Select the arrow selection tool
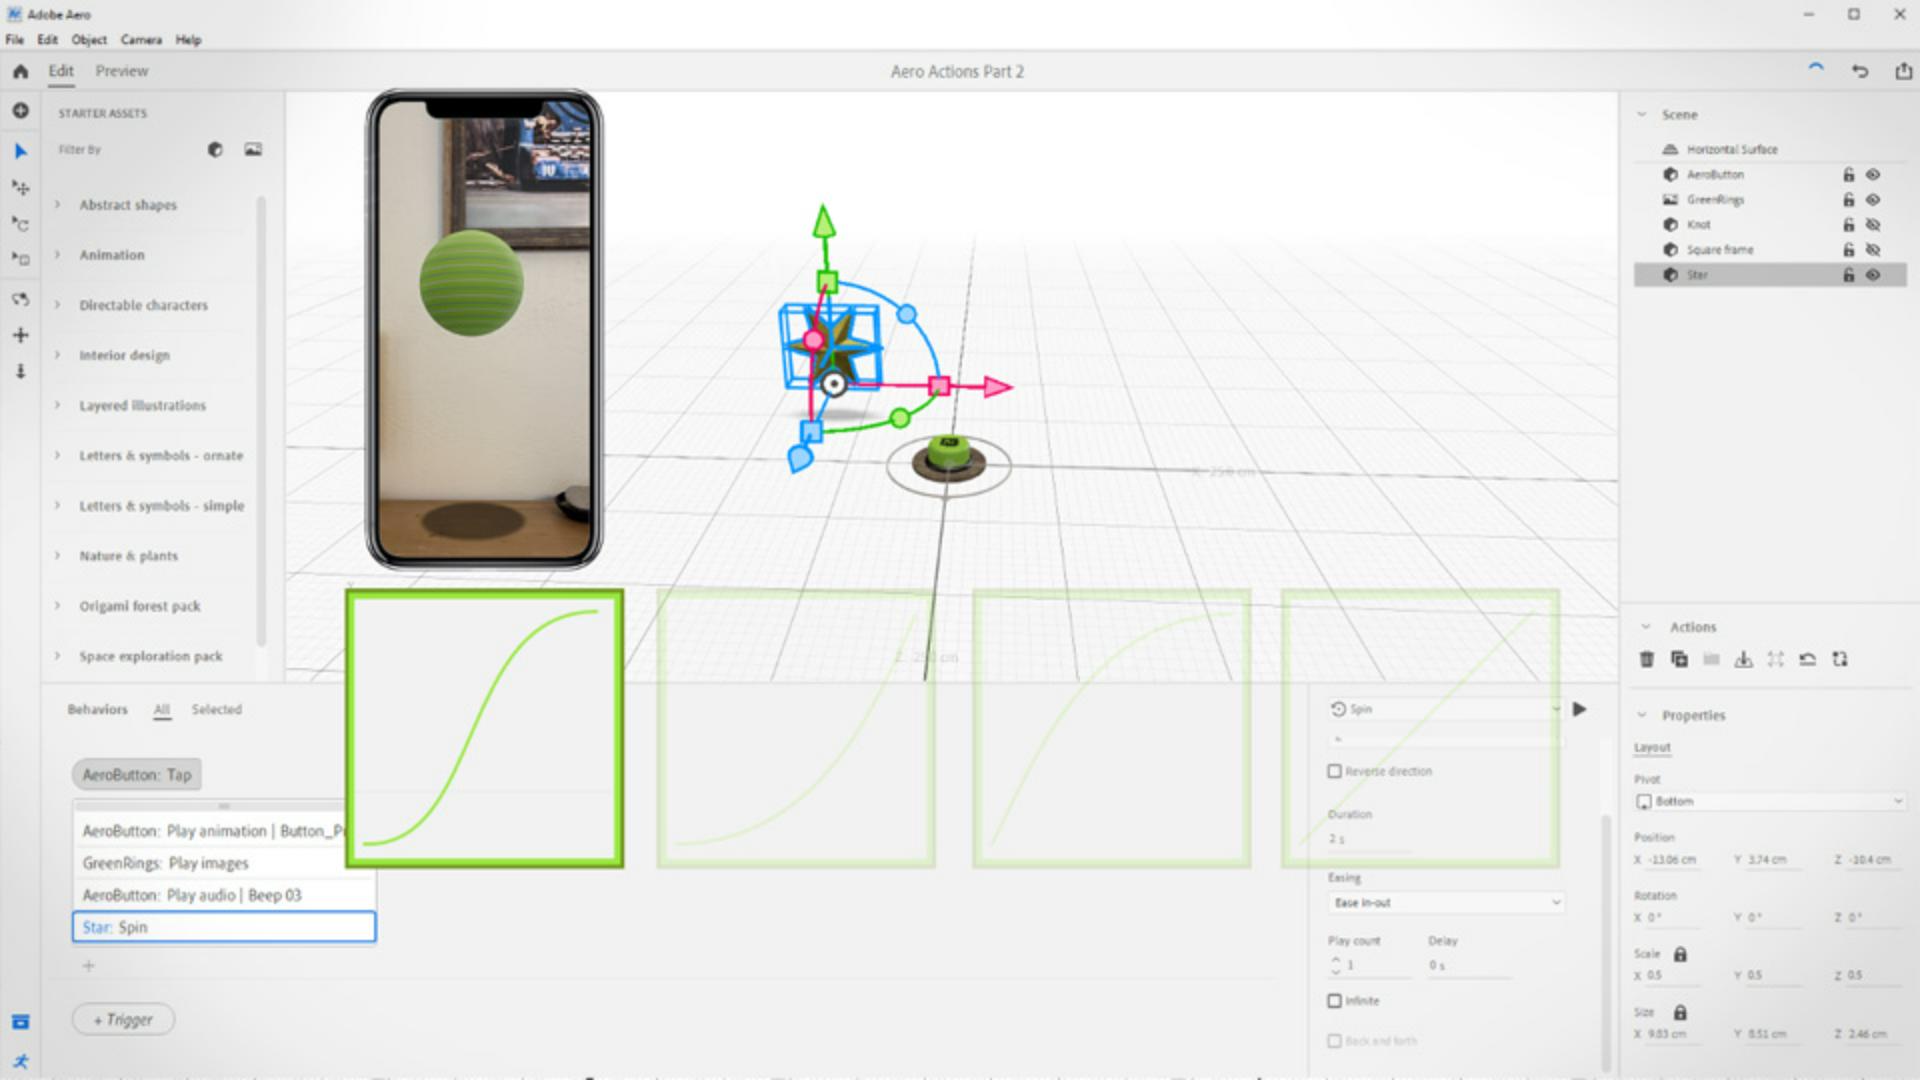 pos(20,151)
